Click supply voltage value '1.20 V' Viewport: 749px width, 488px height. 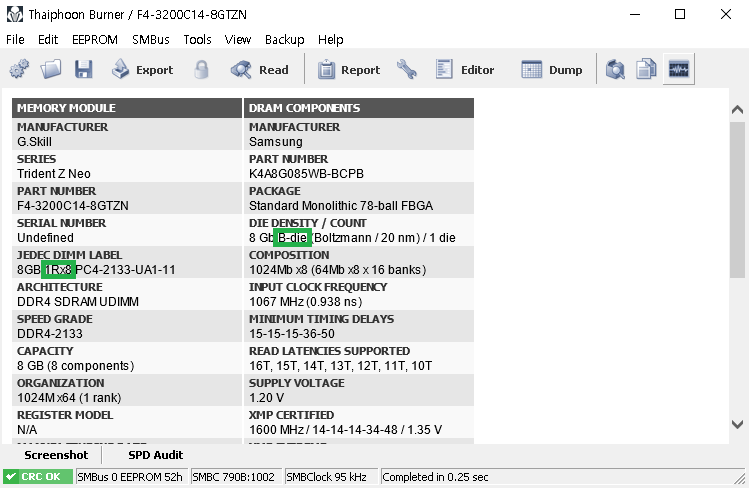pos(267,398)
